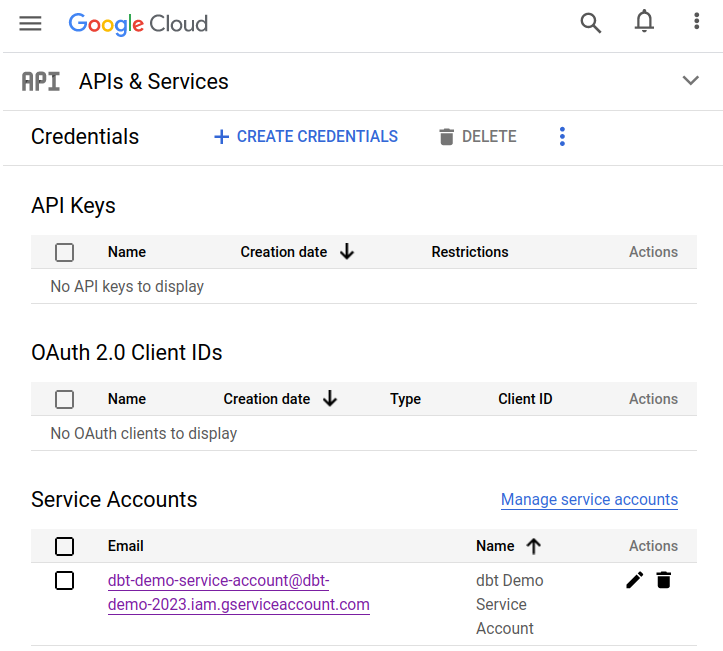Toggle the OAuth 2.0 Client IDs checkbox
The height and width of the screenshot is (651, 723).
coord(65,399)
